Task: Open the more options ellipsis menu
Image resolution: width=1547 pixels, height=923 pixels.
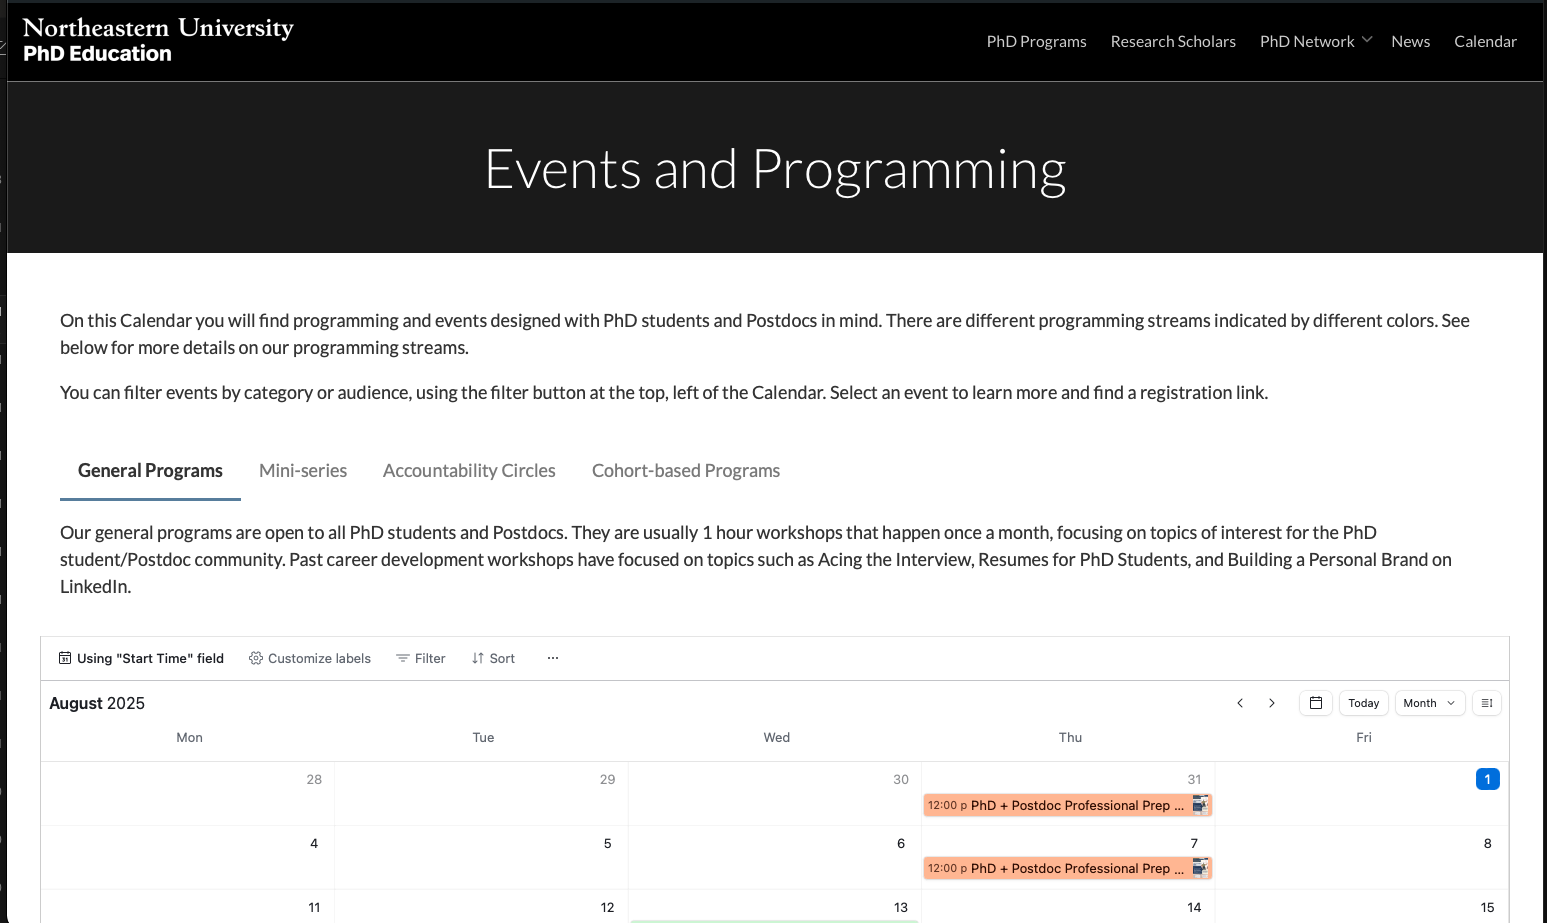Action: click(x=553, y=658)
